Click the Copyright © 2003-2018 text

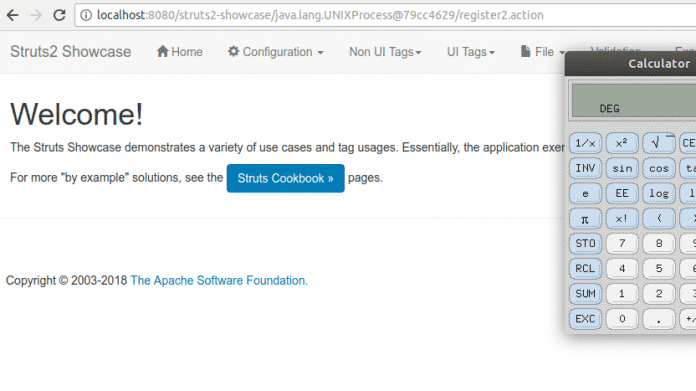(x=67, y=280)
